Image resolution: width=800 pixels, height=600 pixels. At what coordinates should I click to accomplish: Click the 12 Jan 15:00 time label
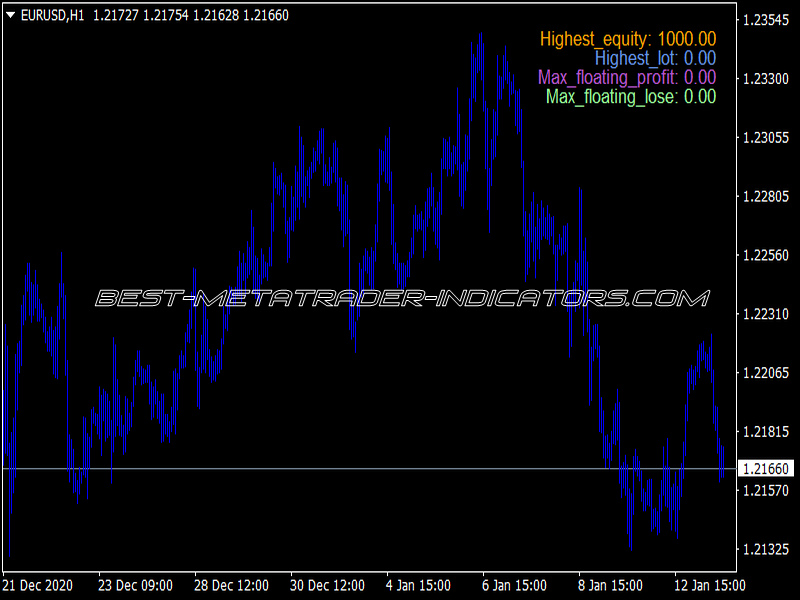pos(710,585)
